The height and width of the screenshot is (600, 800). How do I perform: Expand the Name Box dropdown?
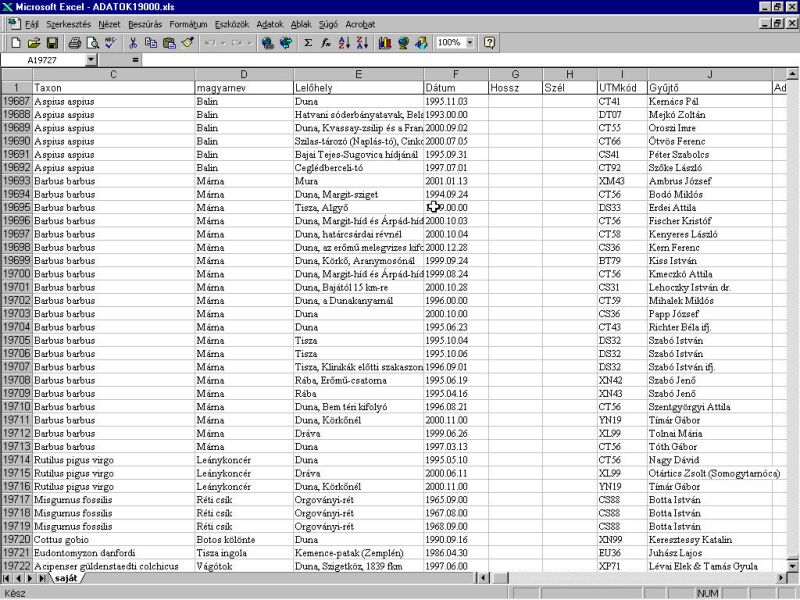91,60
